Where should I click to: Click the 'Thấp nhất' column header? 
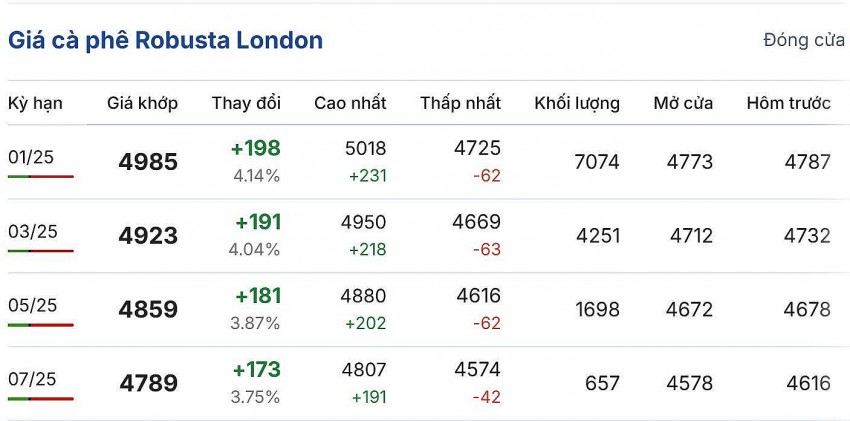[460, 103]
